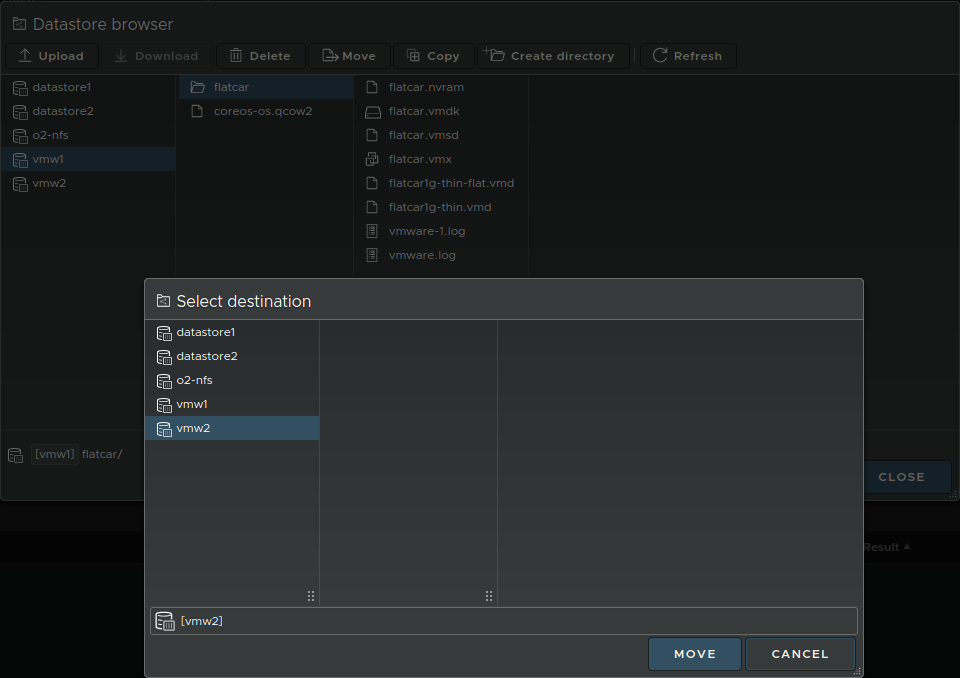960x678 pixels.
Task: Grab second column resize handle in dialog
Action: pyautogui.click(x=489, y=596)
